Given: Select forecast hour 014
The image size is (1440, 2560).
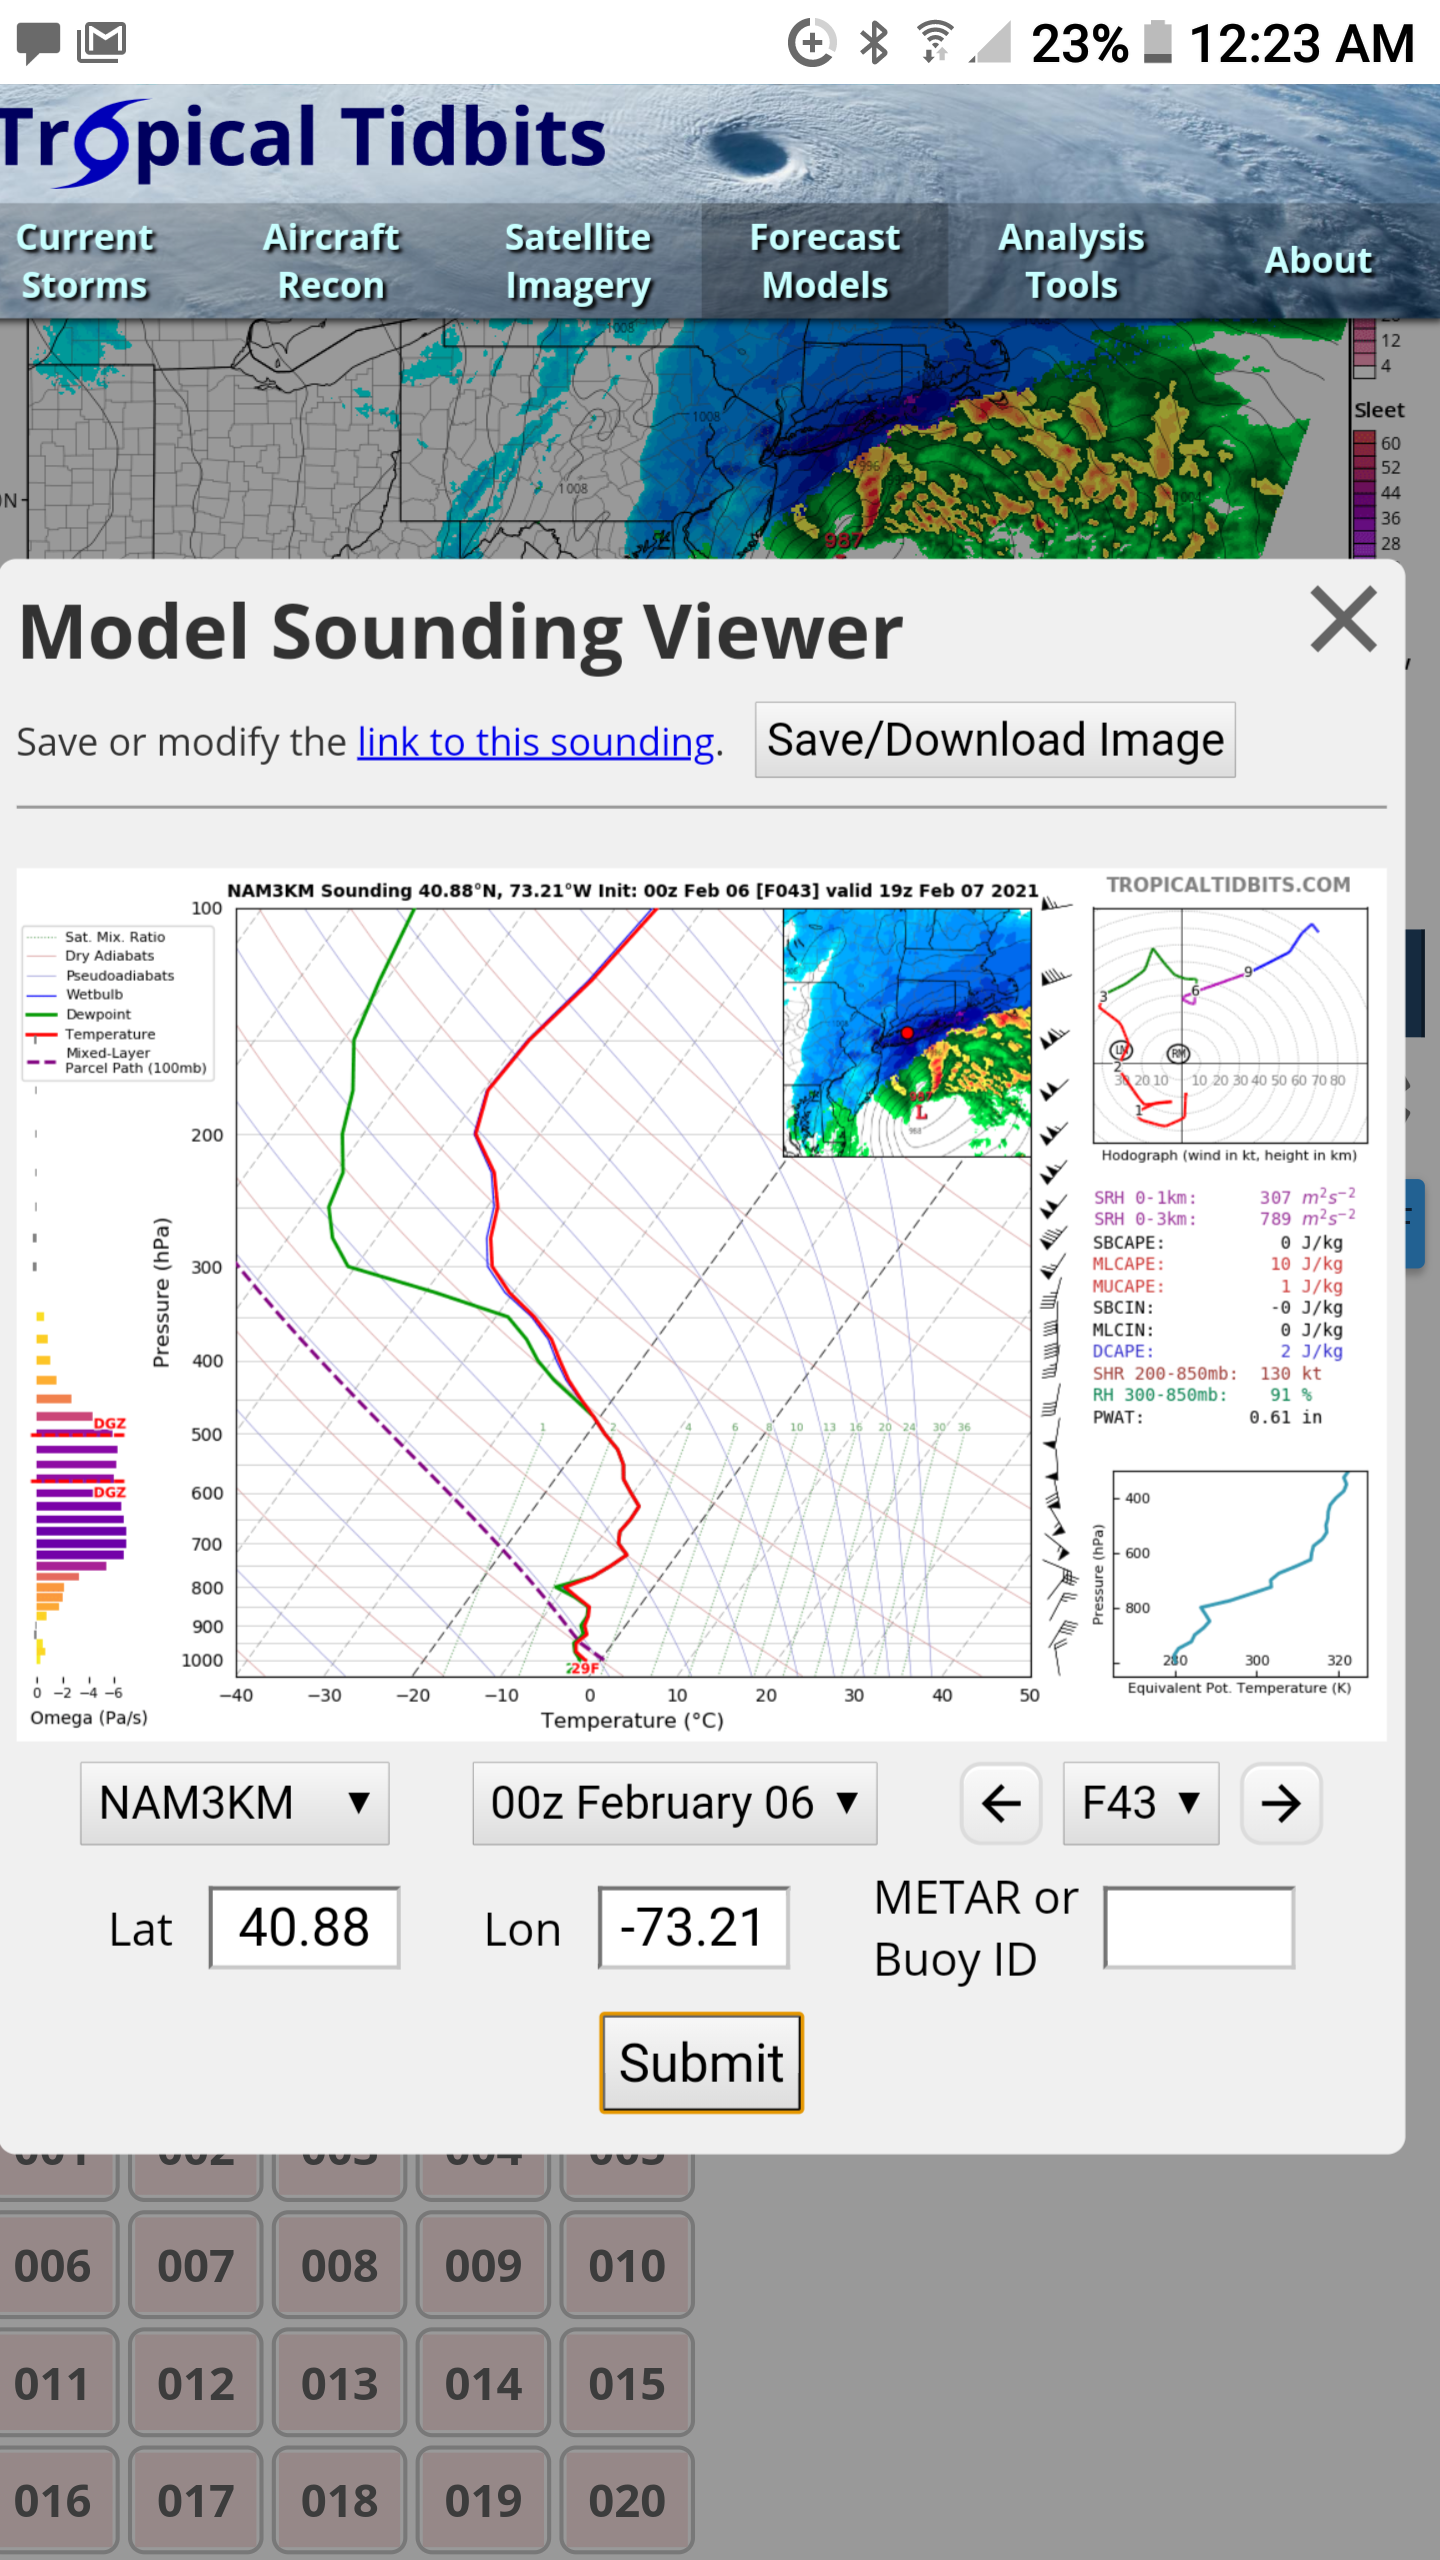Looking at the screenshot, I should click(x=483, y=2383).
